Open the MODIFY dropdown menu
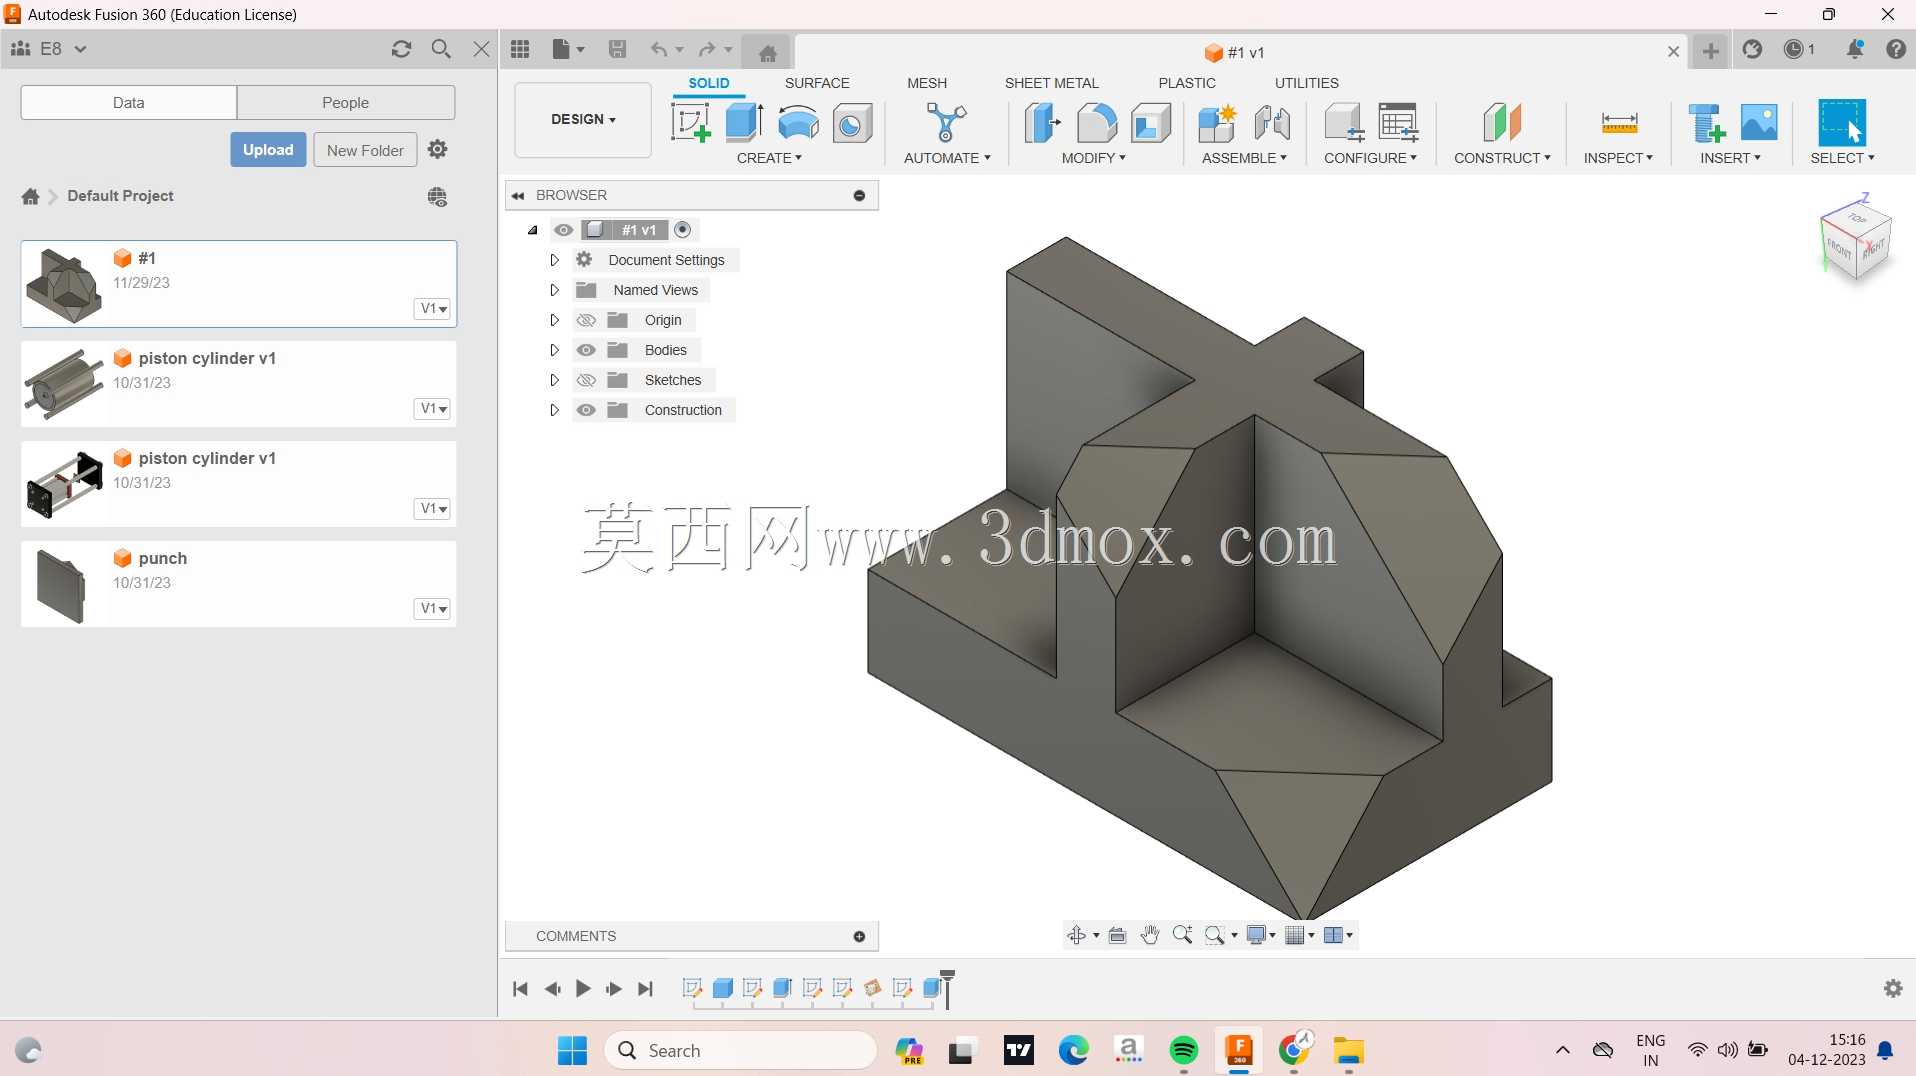This screenshot has height=1076, width=1916. click(1093, 158)
